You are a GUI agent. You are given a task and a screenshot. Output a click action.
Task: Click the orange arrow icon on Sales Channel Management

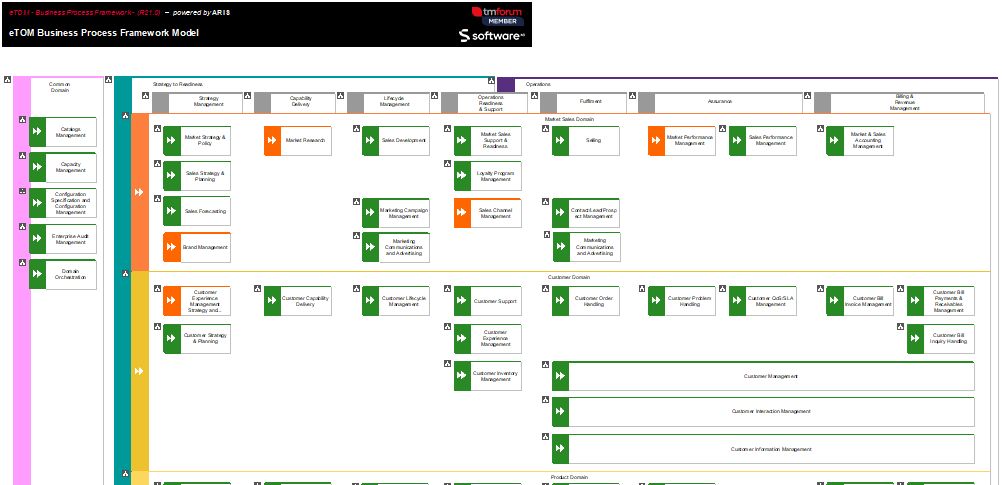click(462, 212)
